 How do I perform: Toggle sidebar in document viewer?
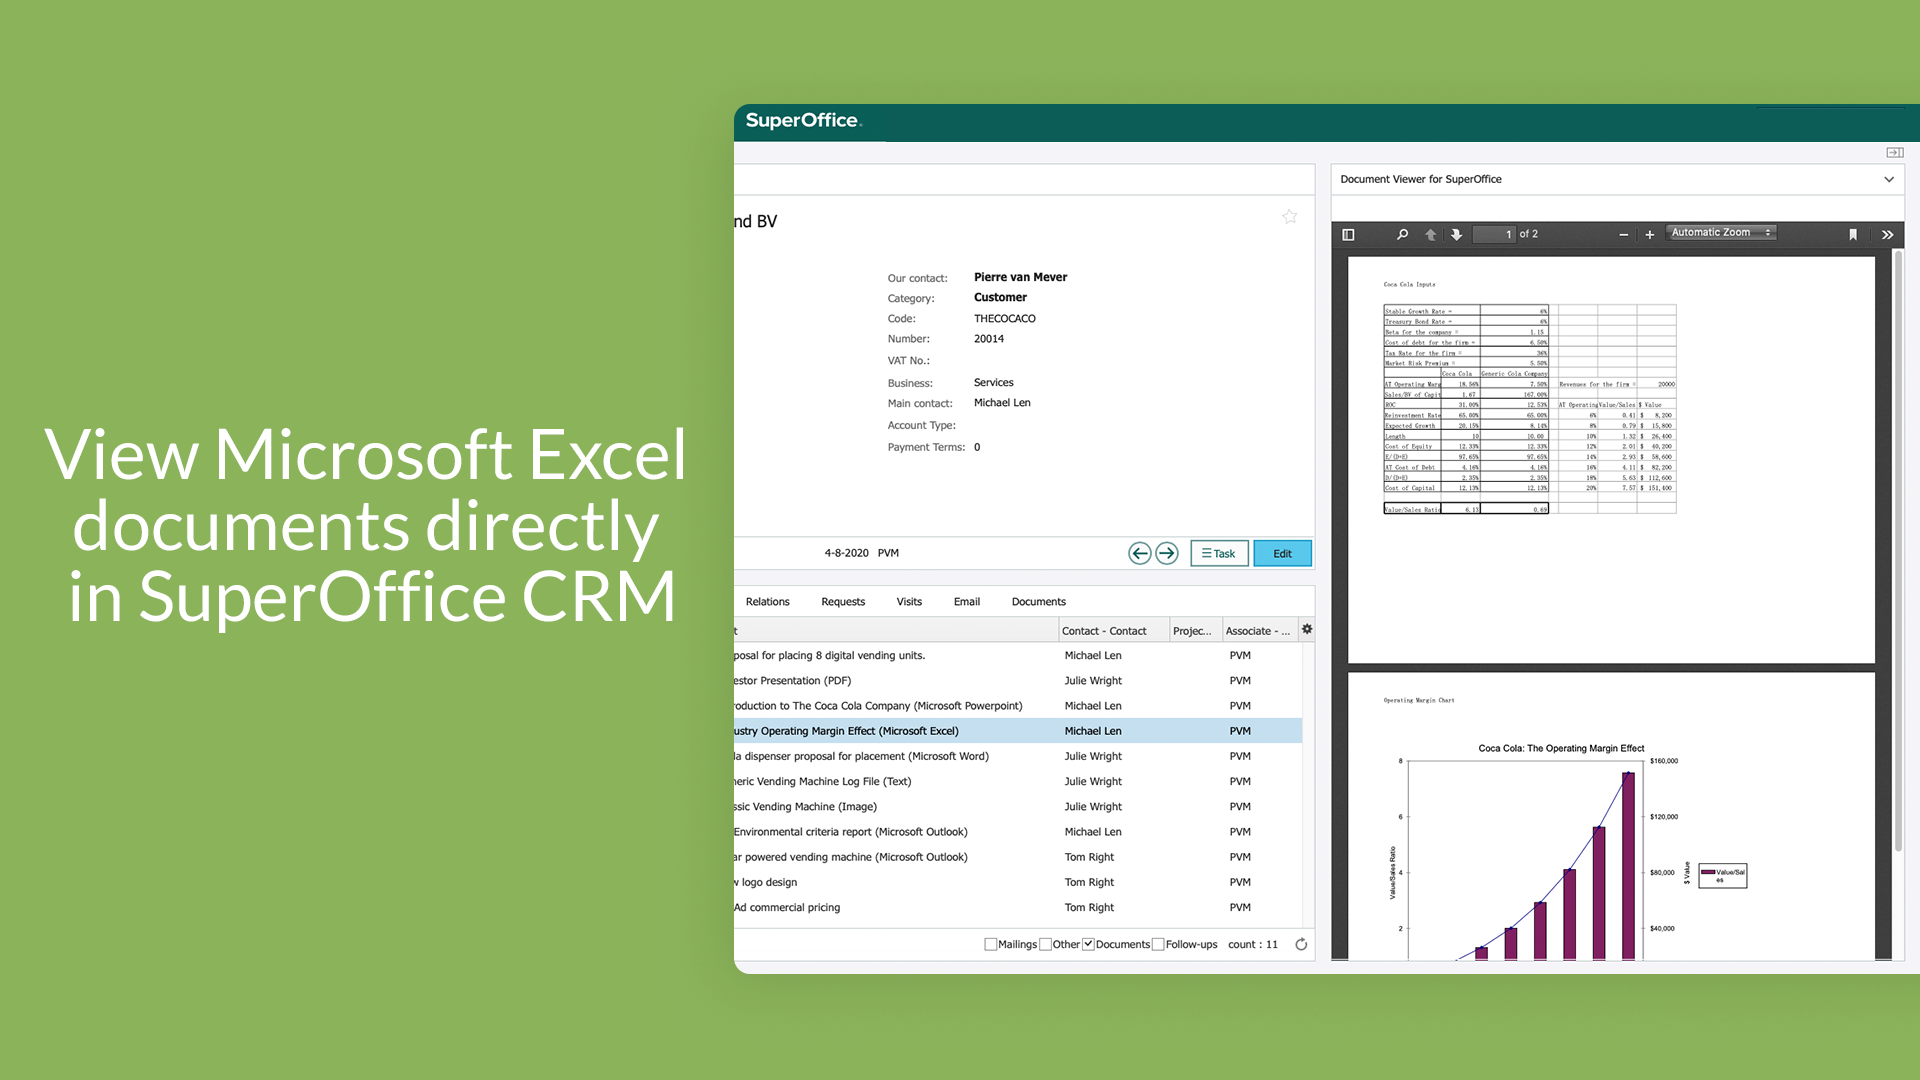coord(1348,234)
